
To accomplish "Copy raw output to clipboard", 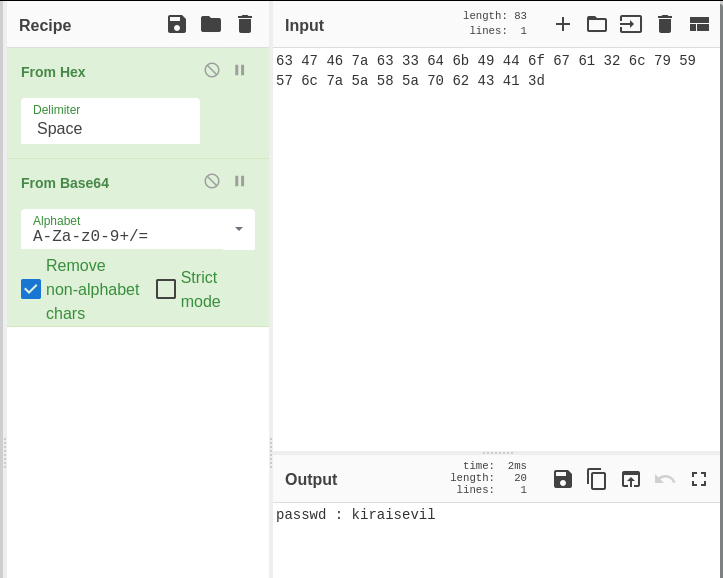I will (597, 479).
